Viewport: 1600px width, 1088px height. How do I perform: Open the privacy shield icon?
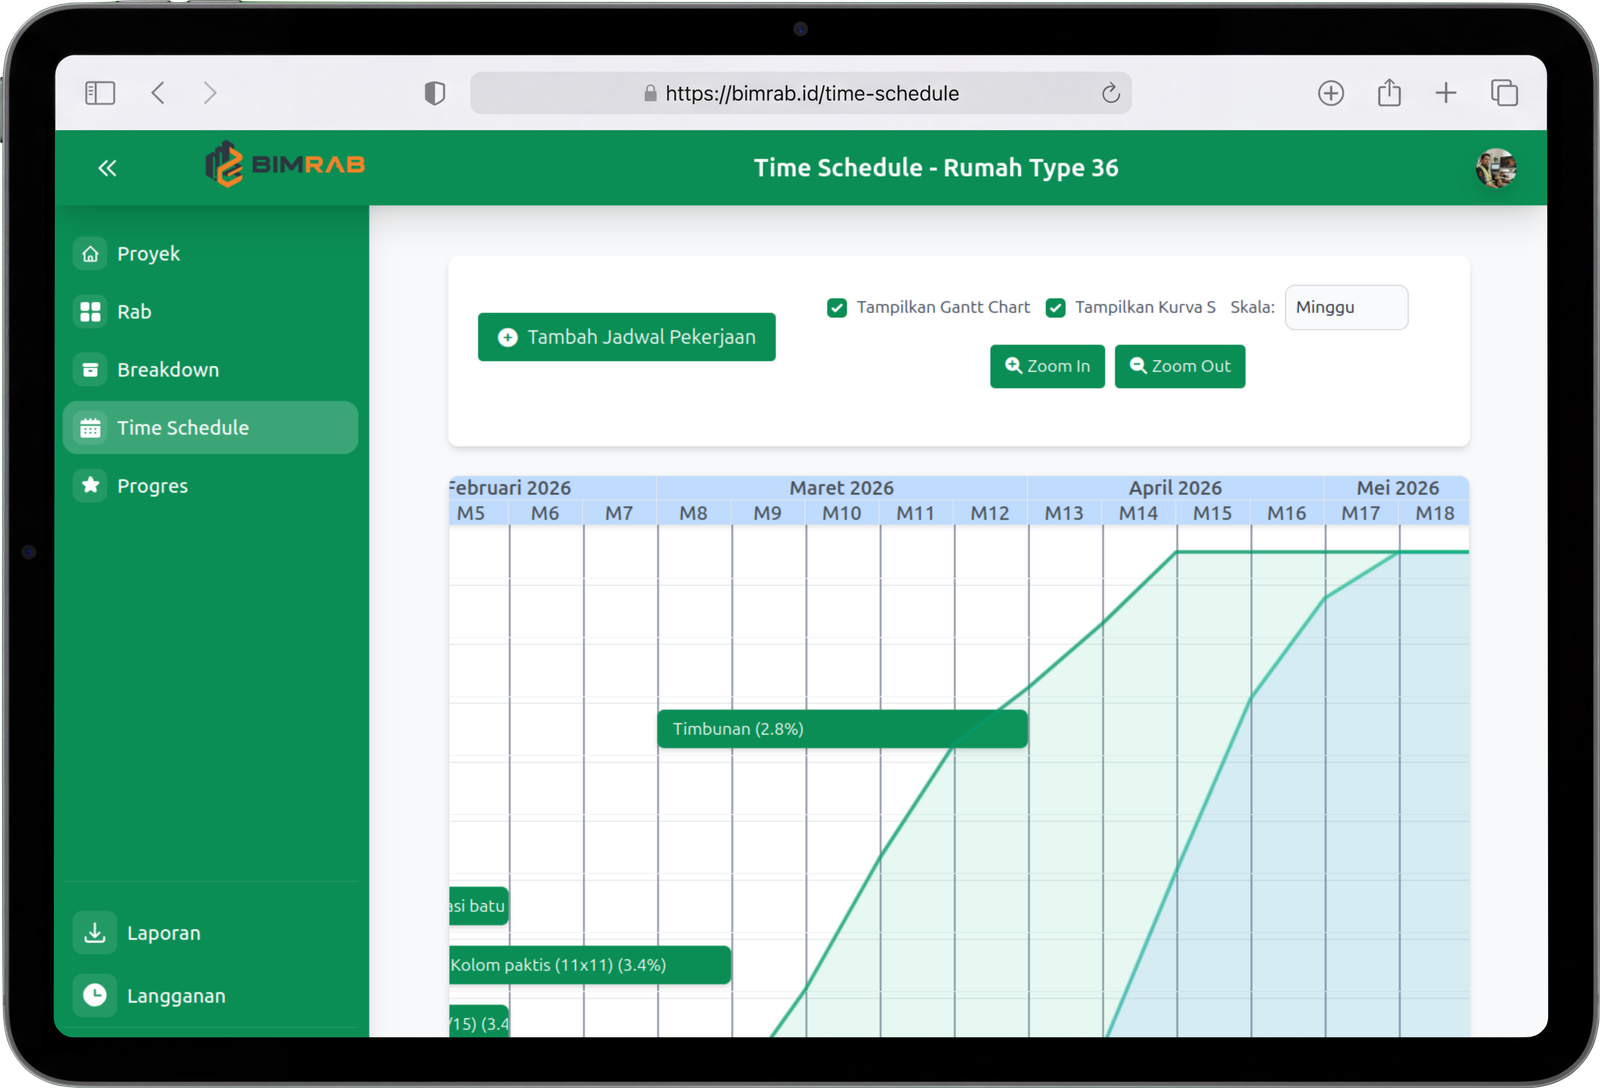click(x=435, y=93)
